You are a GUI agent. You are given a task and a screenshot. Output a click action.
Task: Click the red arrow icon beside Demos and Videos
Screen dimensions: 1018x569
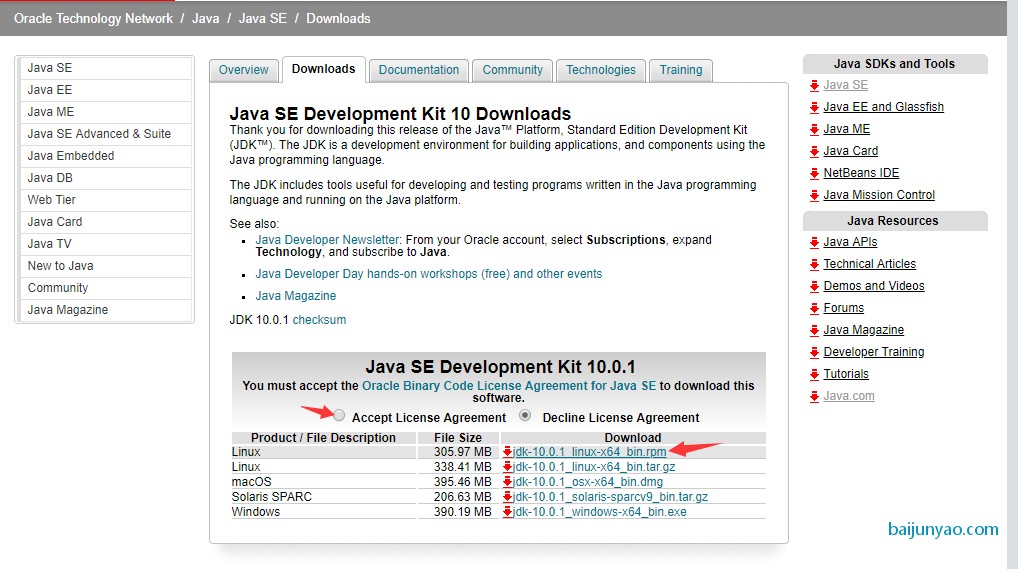click(814, 286)
